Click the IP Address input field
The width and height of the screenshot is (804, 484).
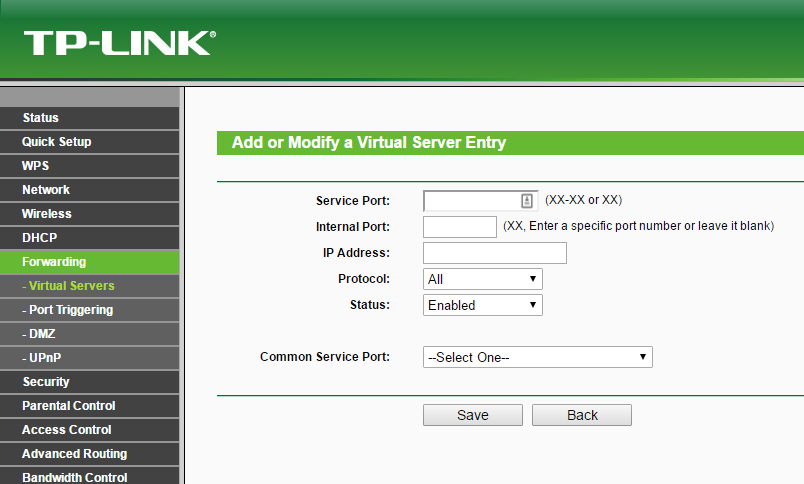tap(495, 253)
